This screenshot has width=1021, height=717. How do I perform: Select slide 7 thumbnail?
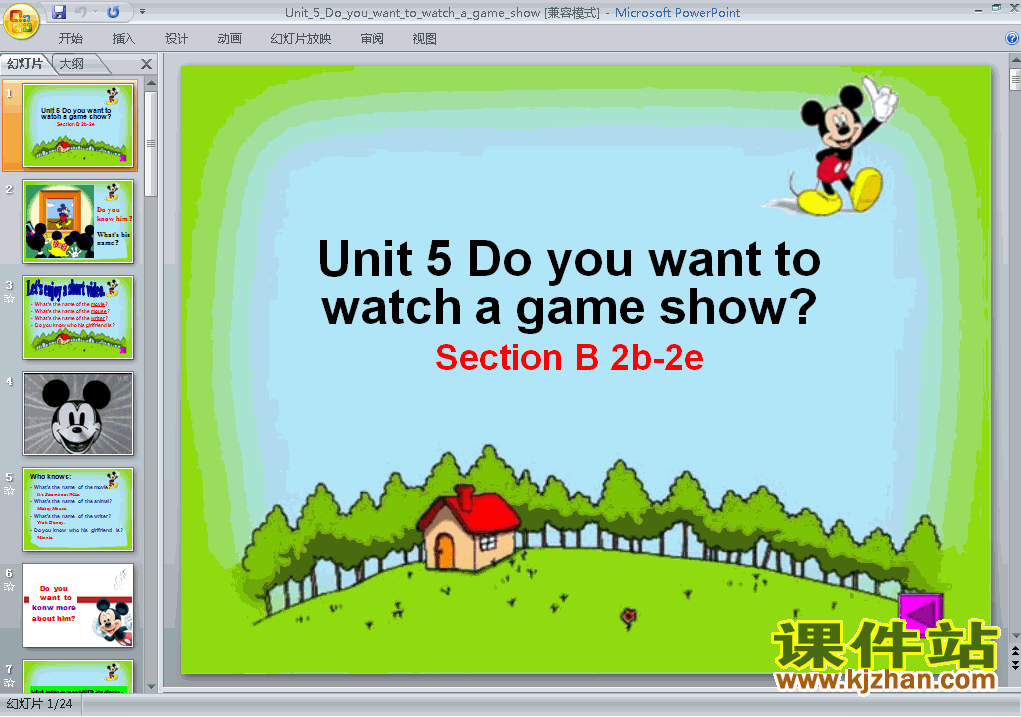tap(78, 677)
